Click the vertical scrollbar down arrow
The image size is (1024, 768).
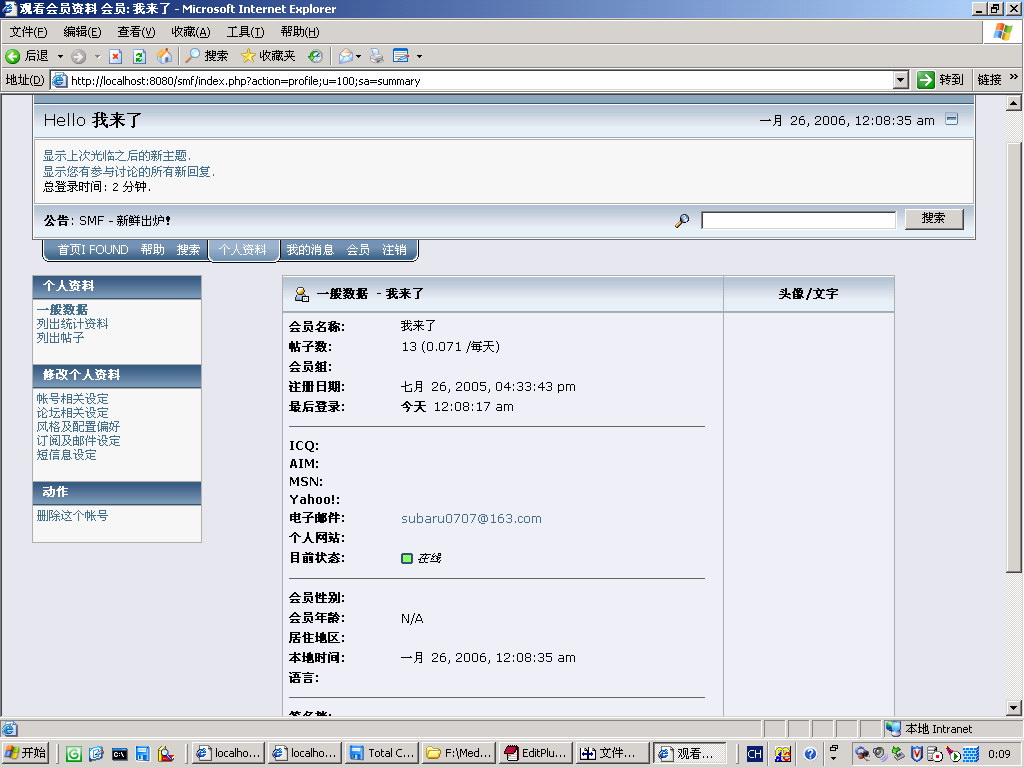tap(1014, 708)
